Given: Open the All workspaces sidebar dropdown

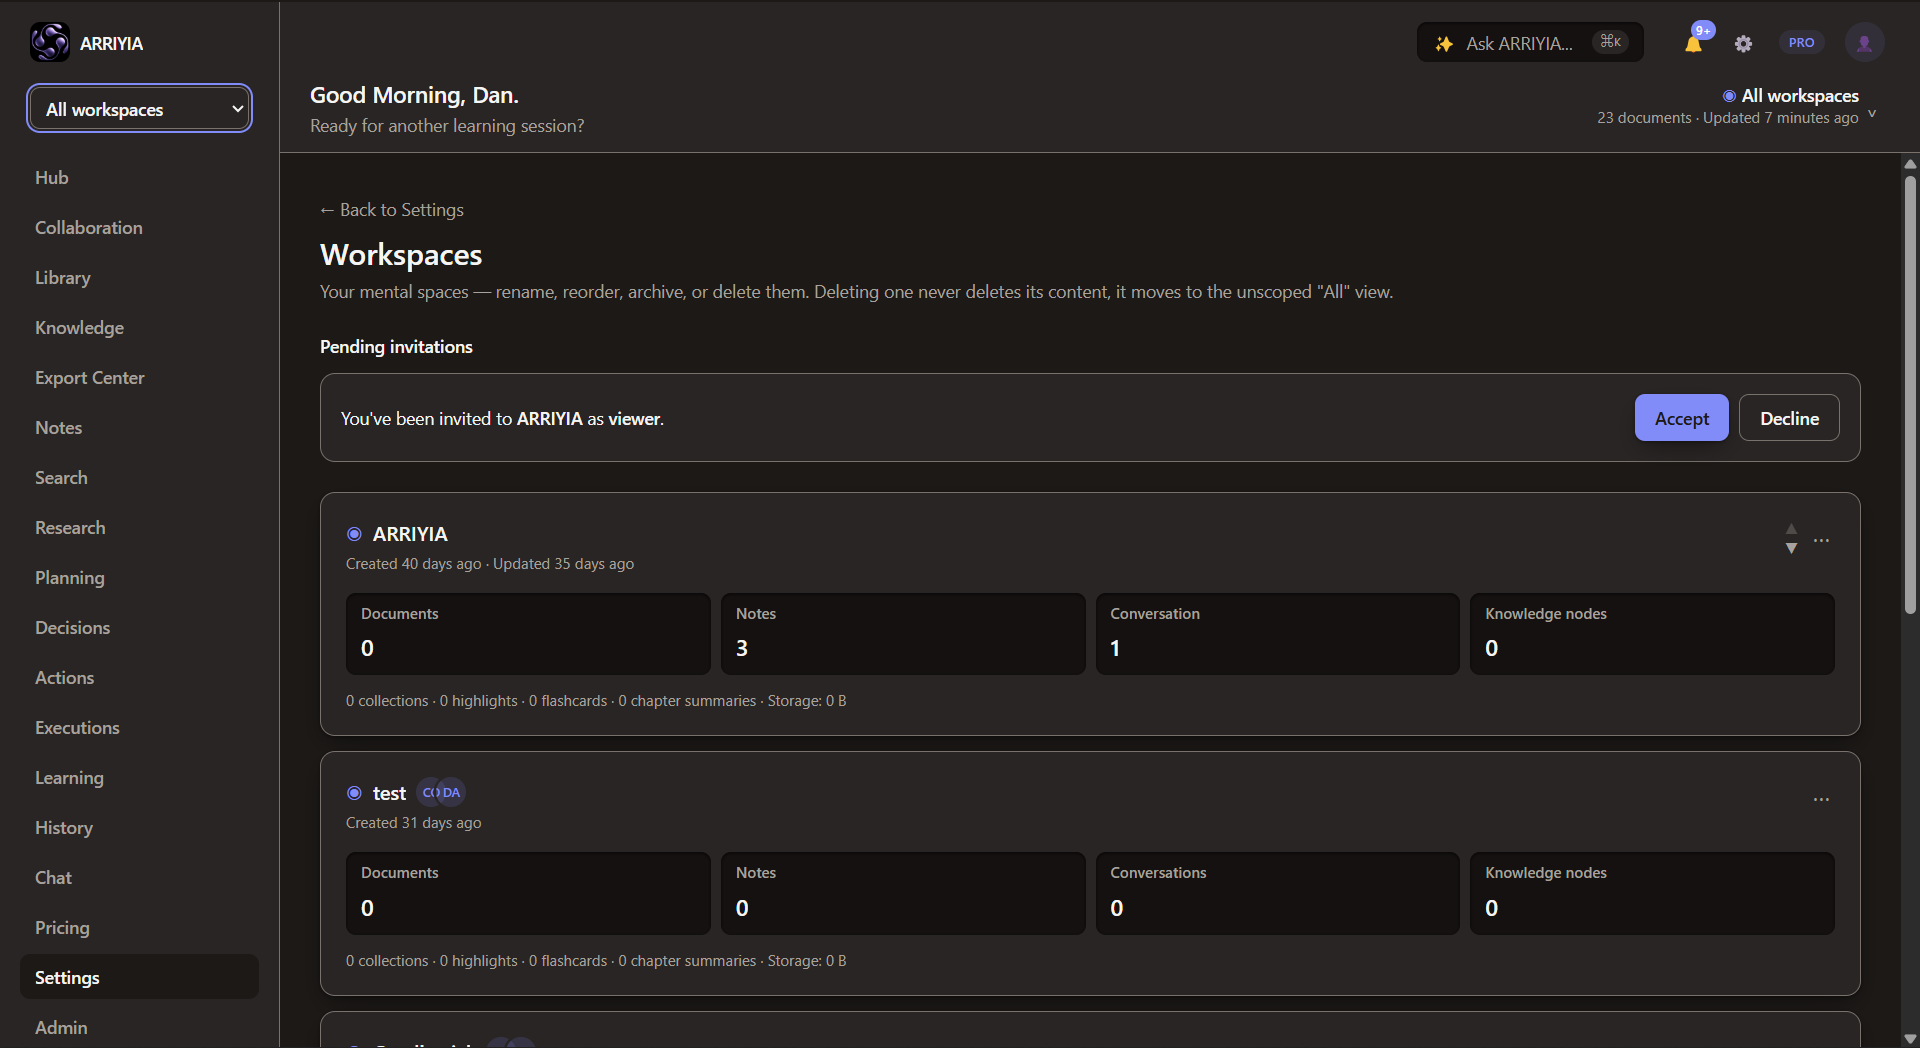Looking at the screenshot, I should tap(139, 109).
